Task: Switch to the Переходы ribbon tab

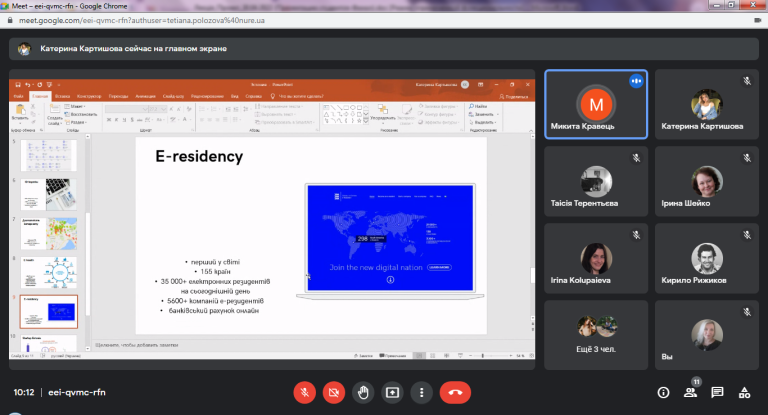Action: click(x=118, y=97)
